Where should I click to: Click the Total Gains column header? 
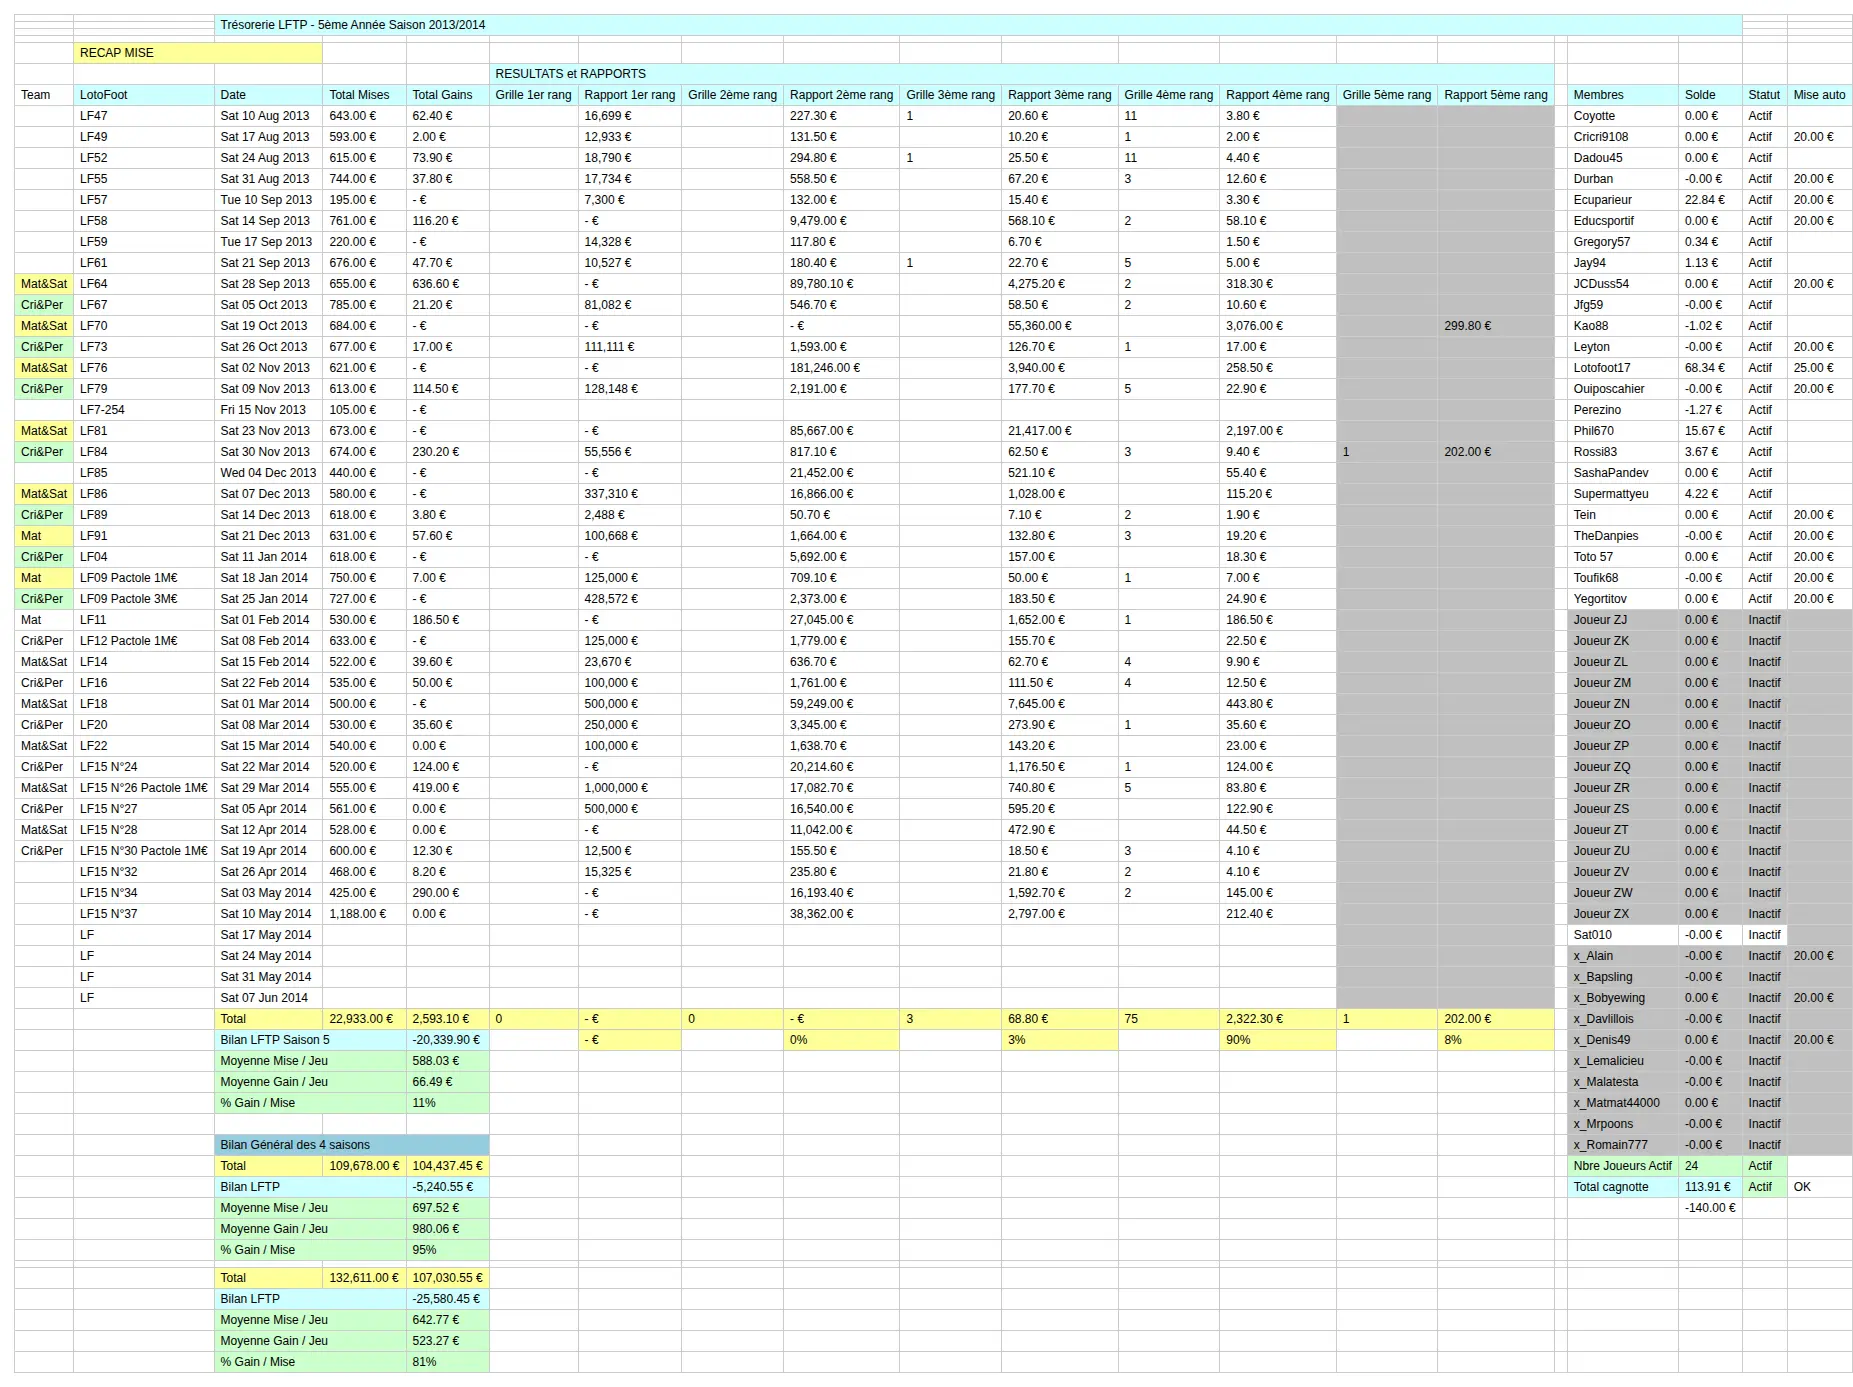448,95
